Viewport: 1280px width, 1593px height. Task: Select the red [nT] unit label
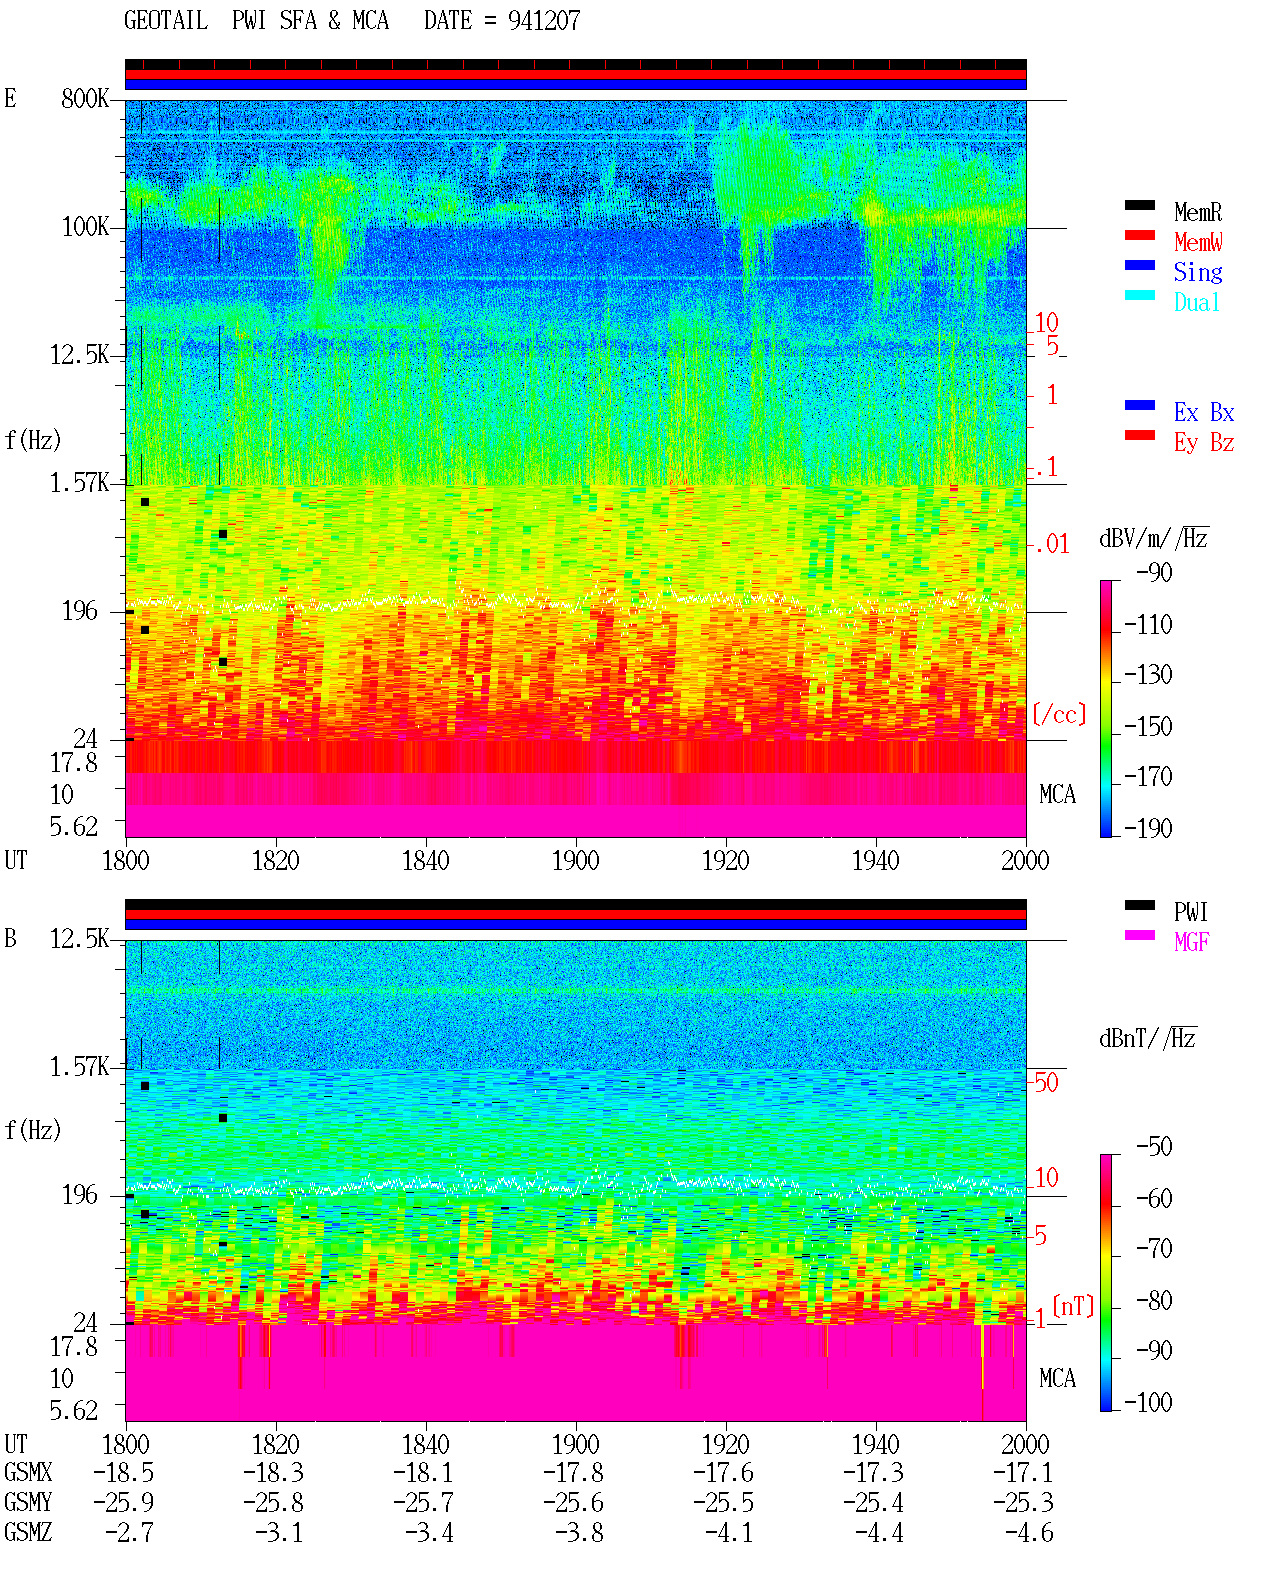tap(1073, 1306)
